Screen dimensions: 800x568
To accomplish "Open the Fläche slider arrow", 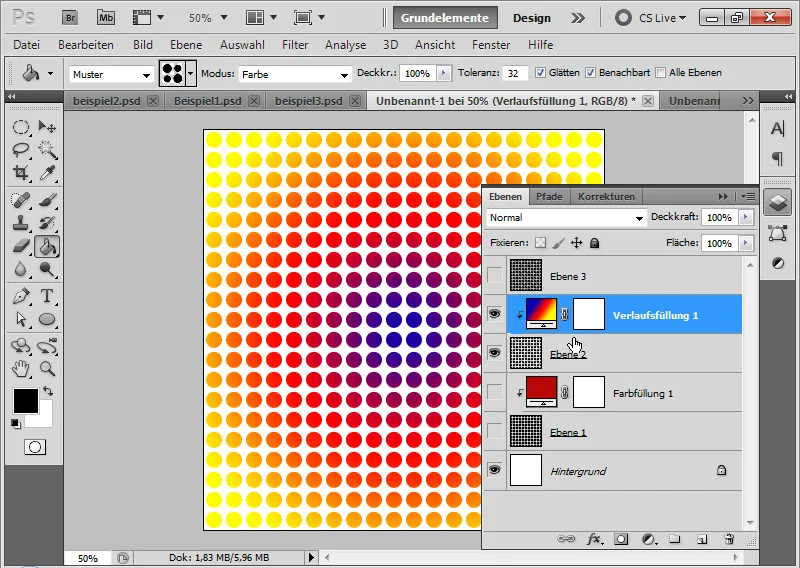I will 745,243.
